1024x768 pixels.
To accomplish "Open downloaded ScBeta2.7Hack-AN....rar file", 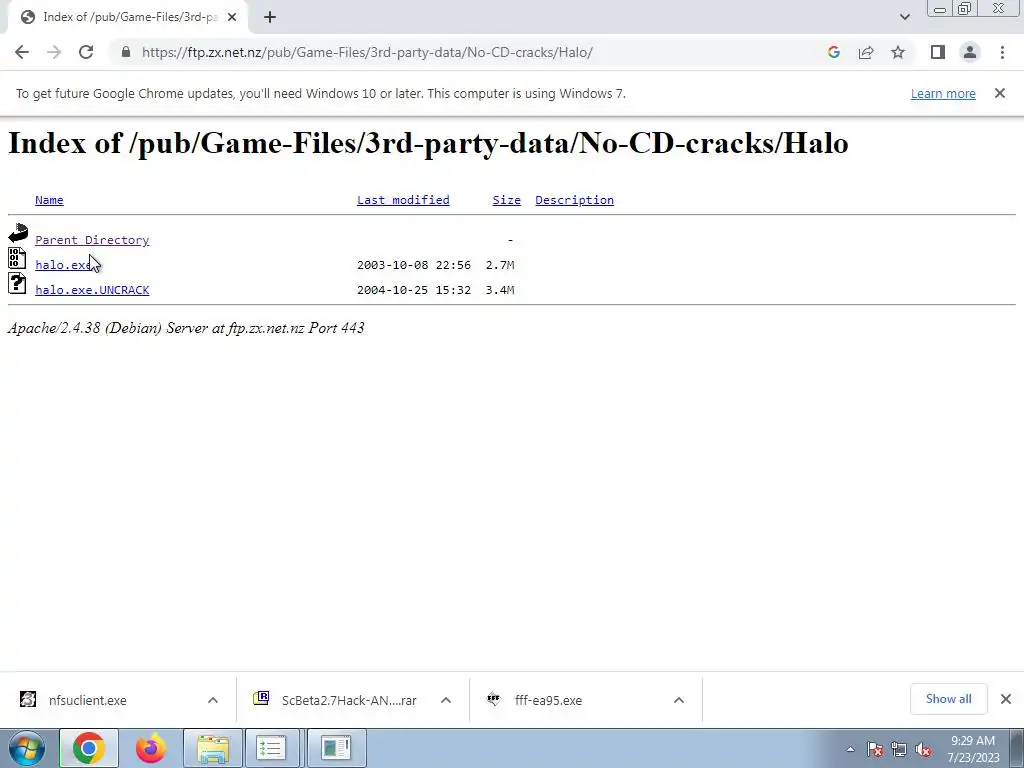I will 349,700.
